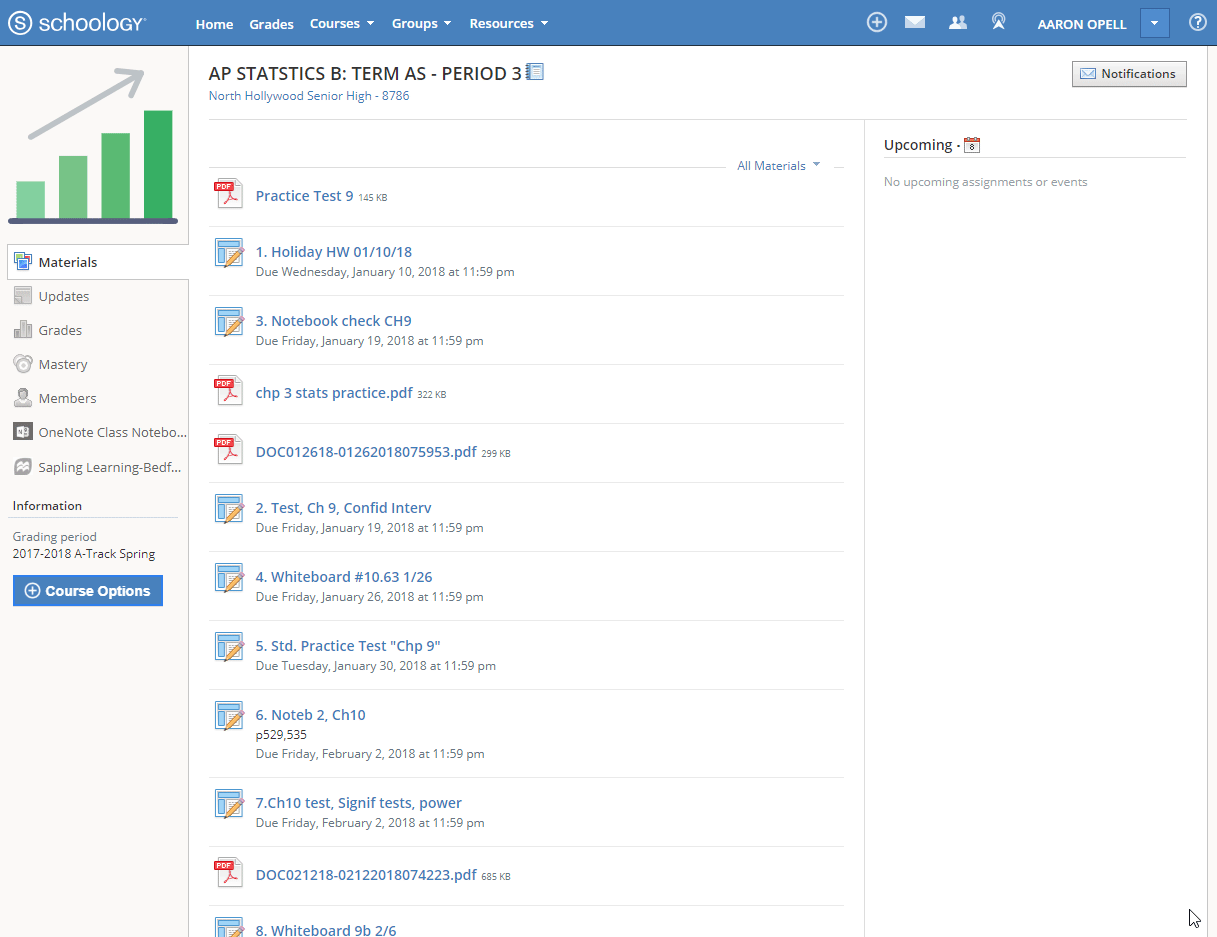Click the assignment icon for Test, Ch 9, Confid Interv
The height and width of the screenshot is (937, 1217).
(230, 509)
